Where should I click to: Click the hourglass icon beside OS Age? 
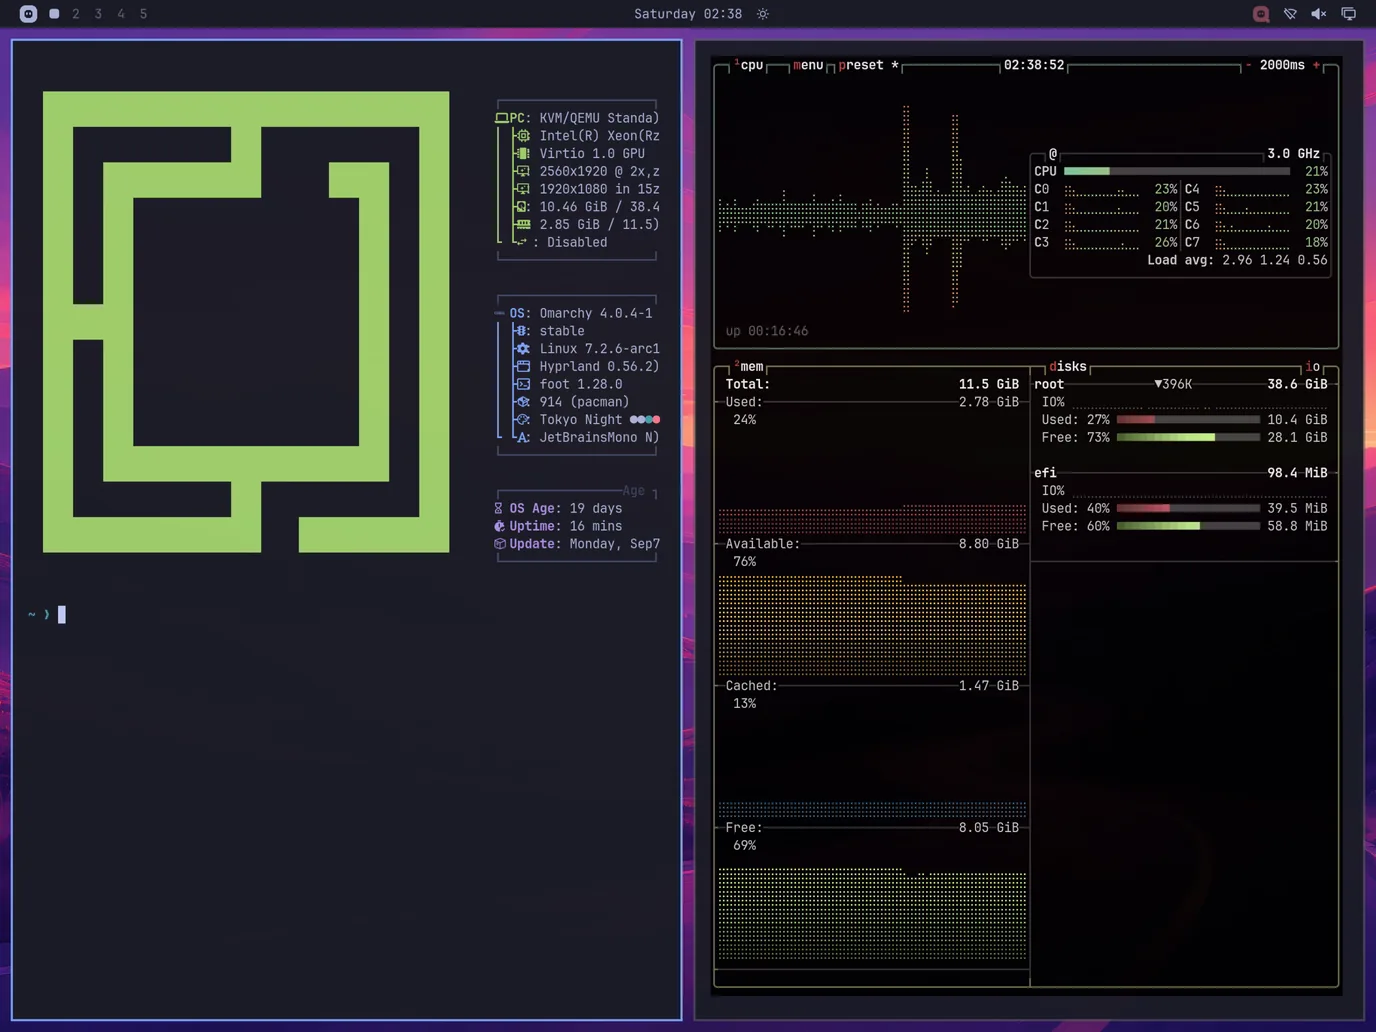point(499,509)
